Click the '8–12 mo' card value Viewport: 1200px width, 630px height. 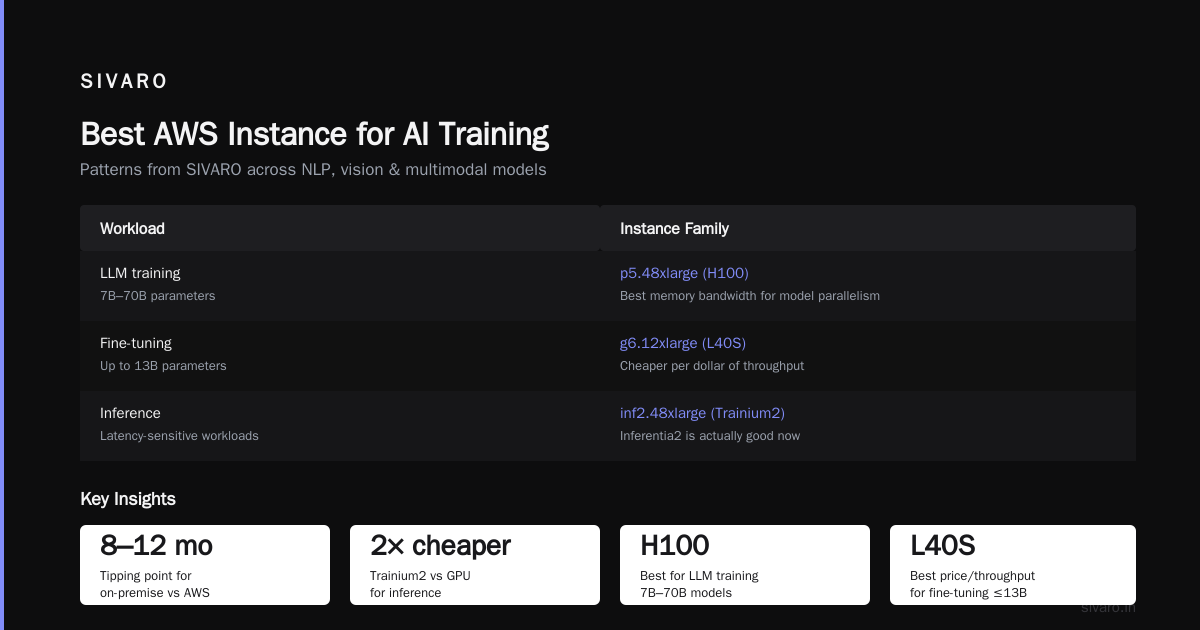tap(156, 545)
